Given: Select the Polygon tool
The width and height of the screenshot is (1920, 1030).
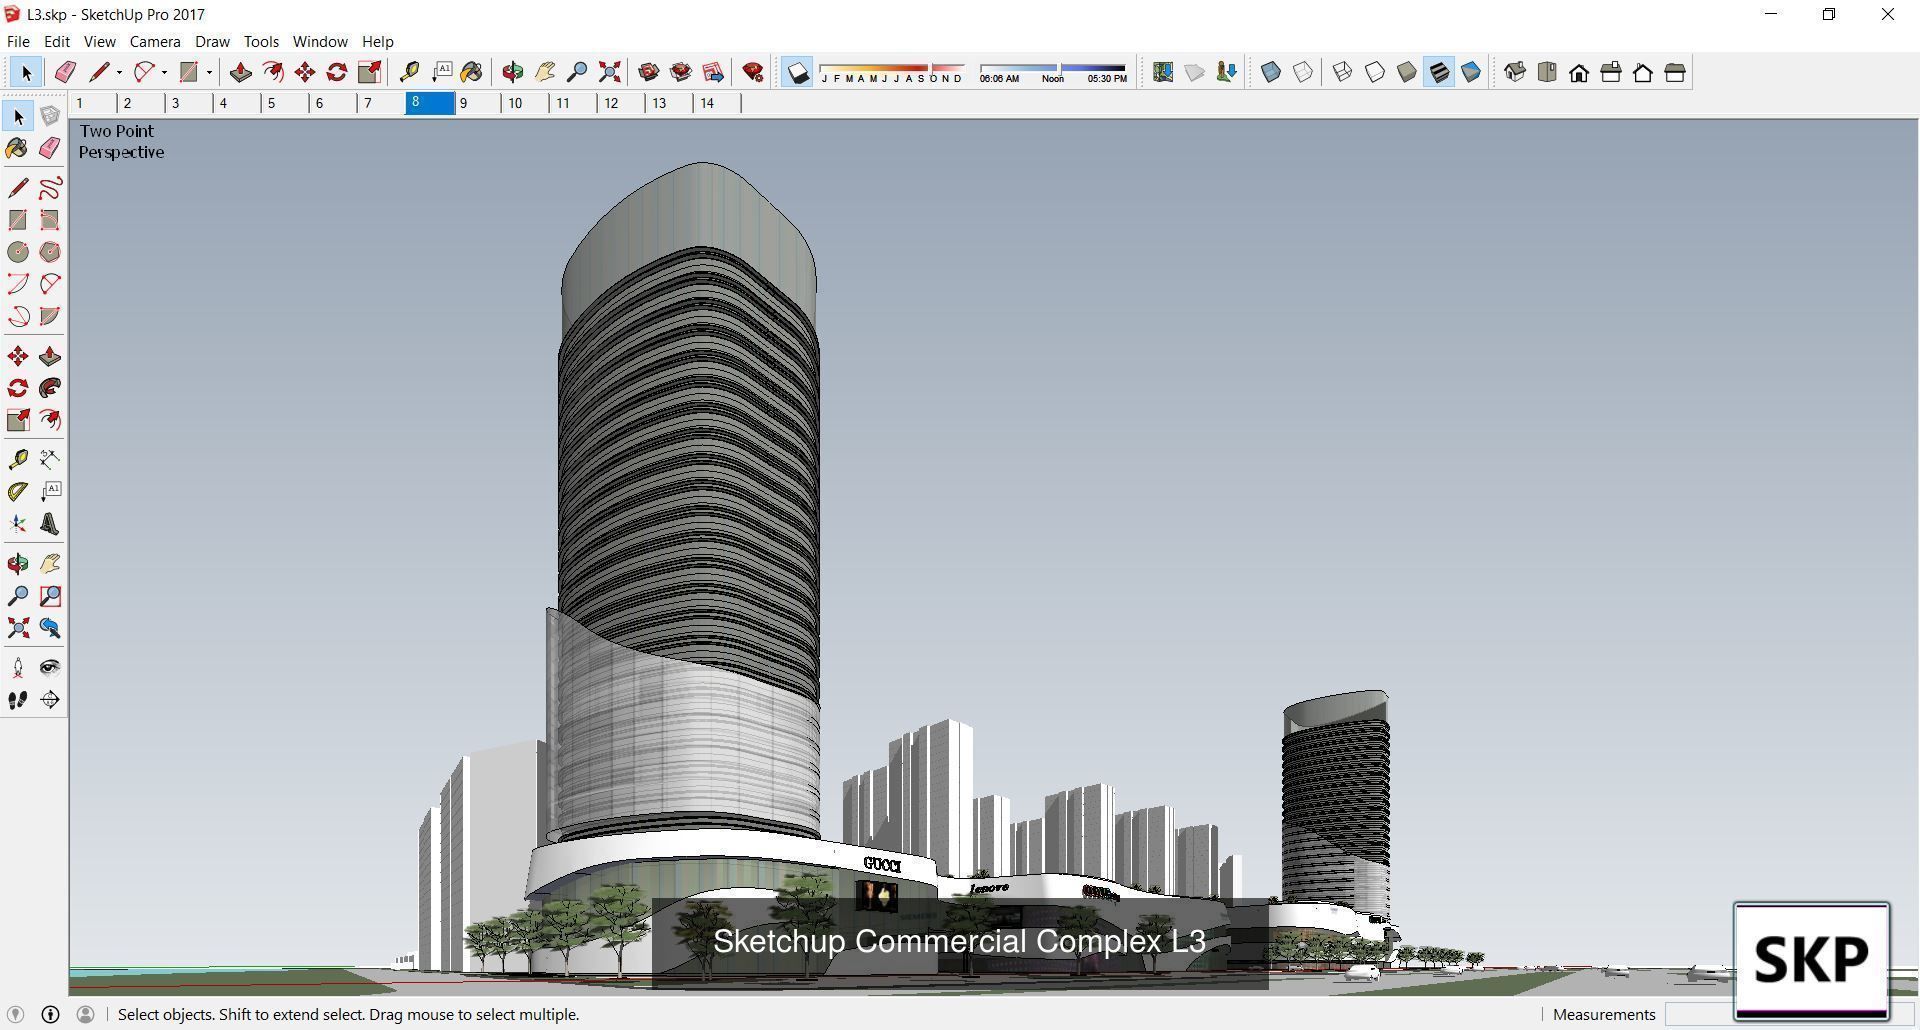Looking at the screenshot, I should [50, 252].
